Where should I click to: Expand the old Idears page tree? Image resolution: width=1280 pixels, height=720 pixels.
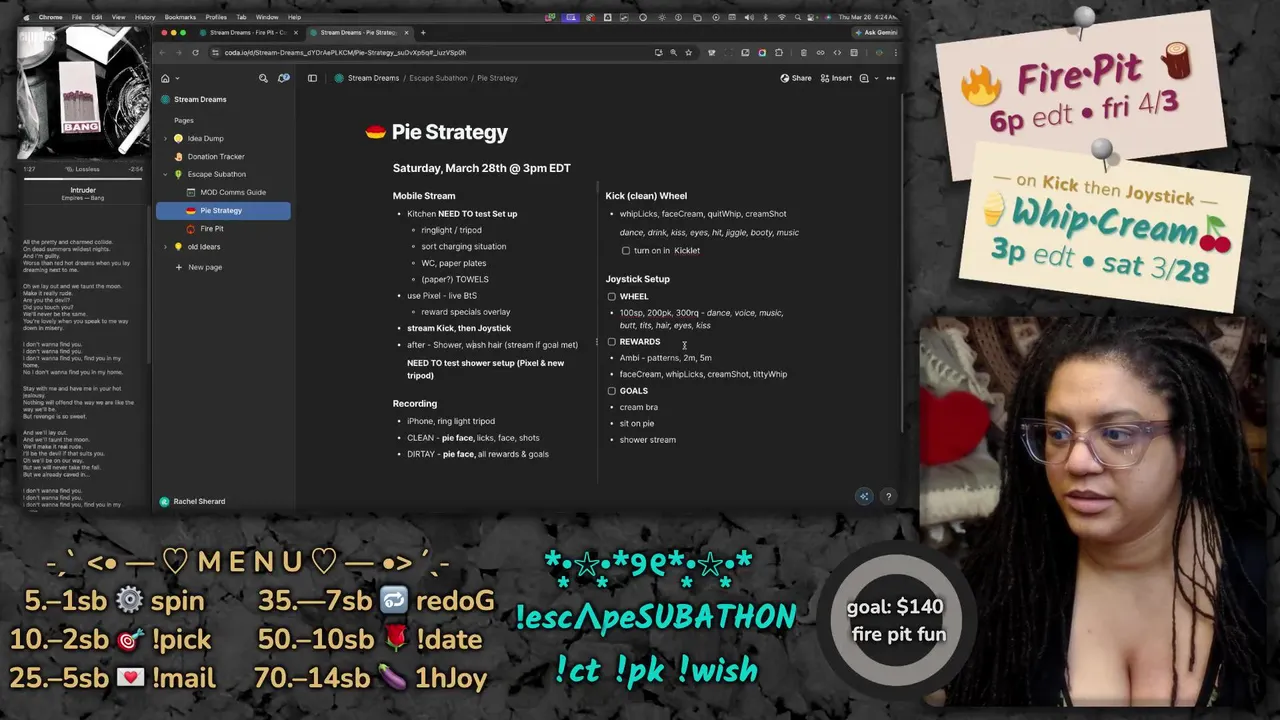[x=165, y=246]
